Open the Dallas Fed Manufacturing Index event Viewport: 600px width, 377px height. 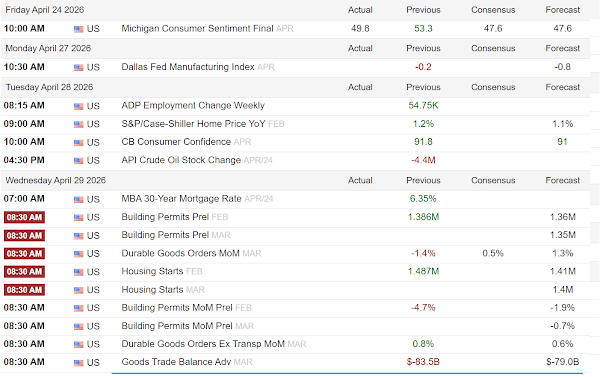[x=188, y=67]
